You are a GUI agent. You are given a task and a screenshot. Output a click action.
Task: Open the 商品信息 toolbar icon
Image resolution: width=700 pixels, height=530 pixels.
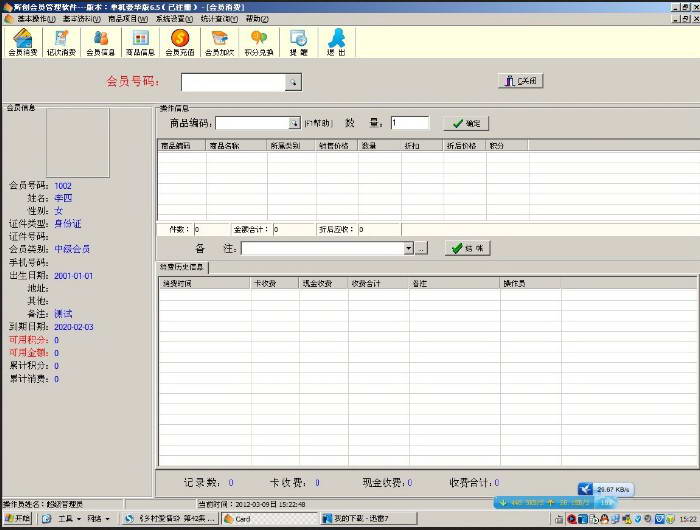tap(140, 42)
